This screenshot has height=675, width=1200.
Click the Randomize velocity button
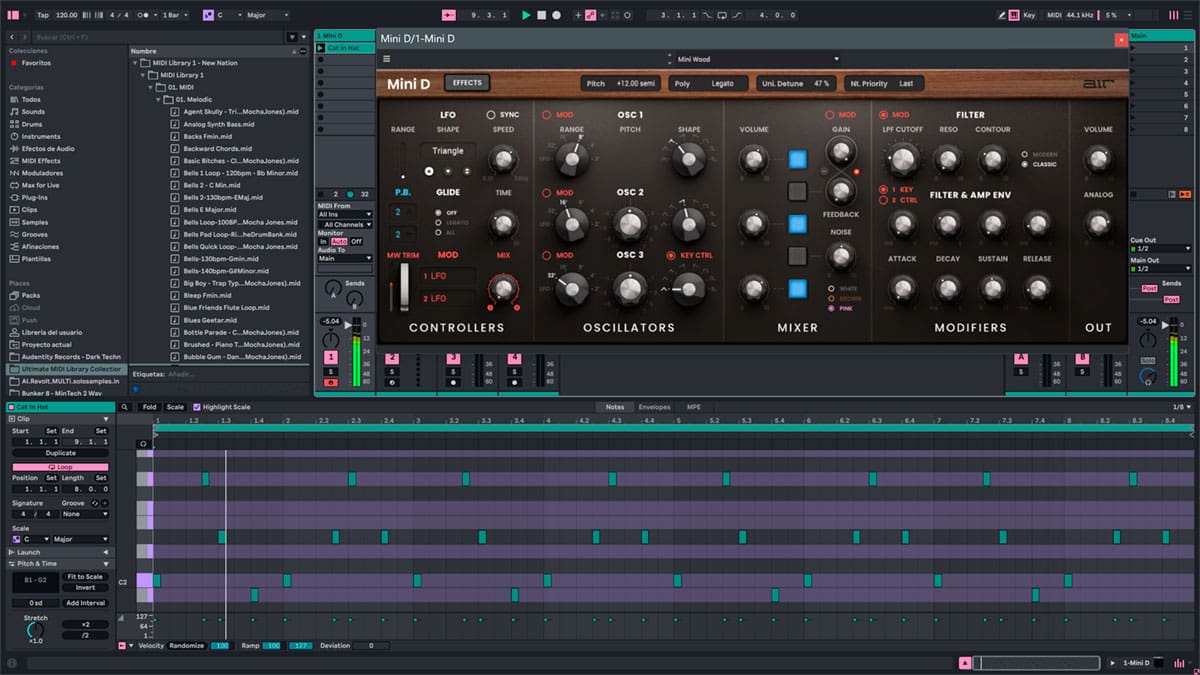click(186, 646)
